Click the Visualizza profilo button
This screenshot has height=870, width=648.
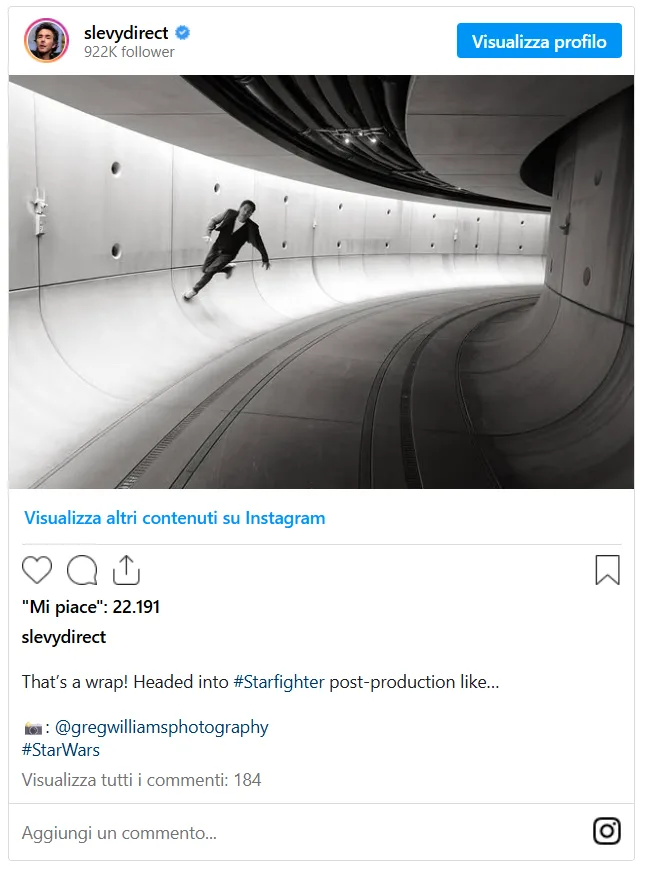pyautogui.click(x=539, y=41)
